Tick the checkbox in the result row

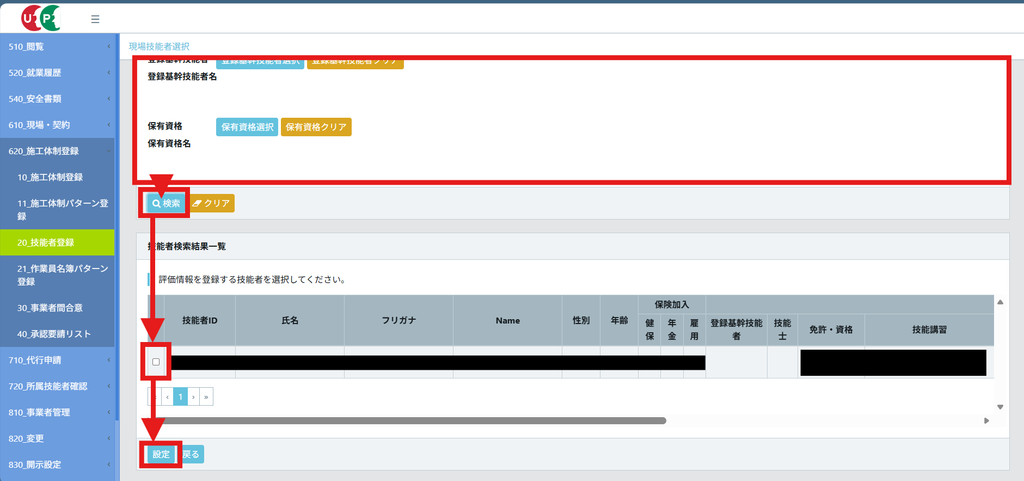(155, 362)
